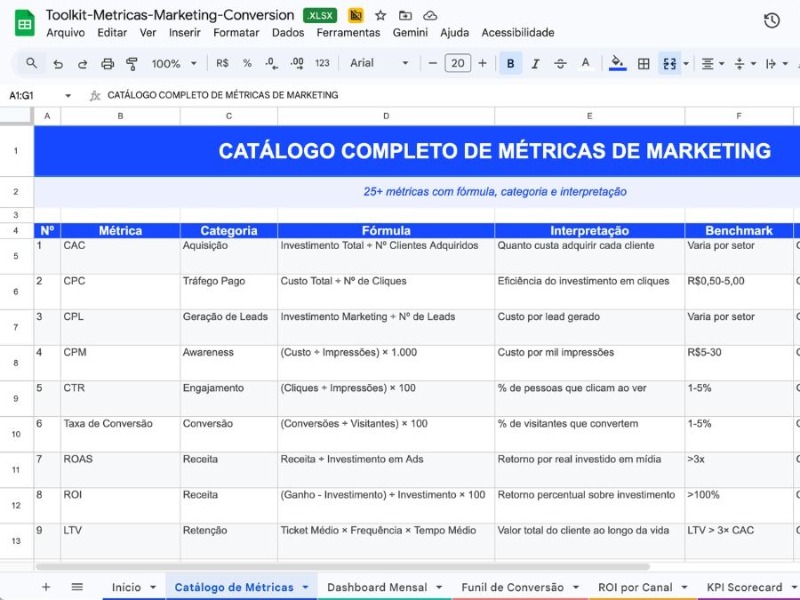Star the spreadsheet
Image resolution: width=800 pixels, height=600 pixels.
(x=379, y=15)
